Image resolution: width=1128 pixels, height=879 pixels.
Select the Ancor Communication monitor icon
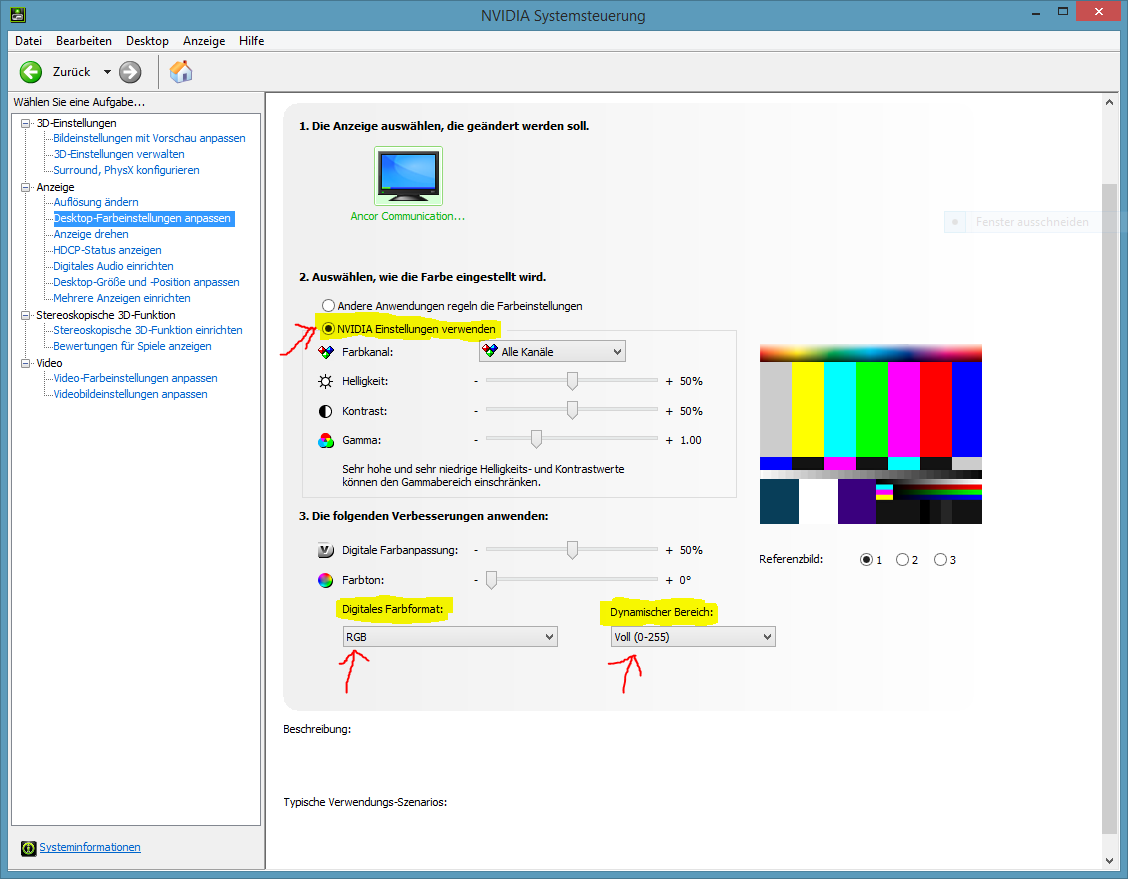click(x=408, y=176)
